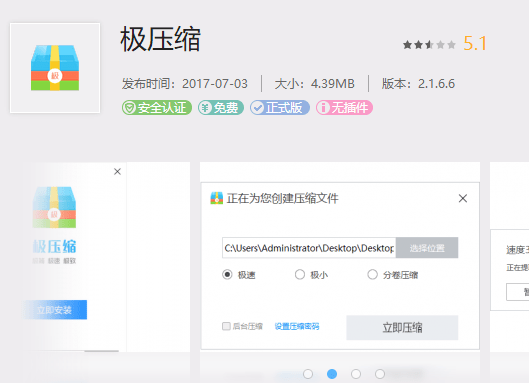Select the 极速 radio option
This screenshot has height=383, width=529.
(x=227, y=275)
